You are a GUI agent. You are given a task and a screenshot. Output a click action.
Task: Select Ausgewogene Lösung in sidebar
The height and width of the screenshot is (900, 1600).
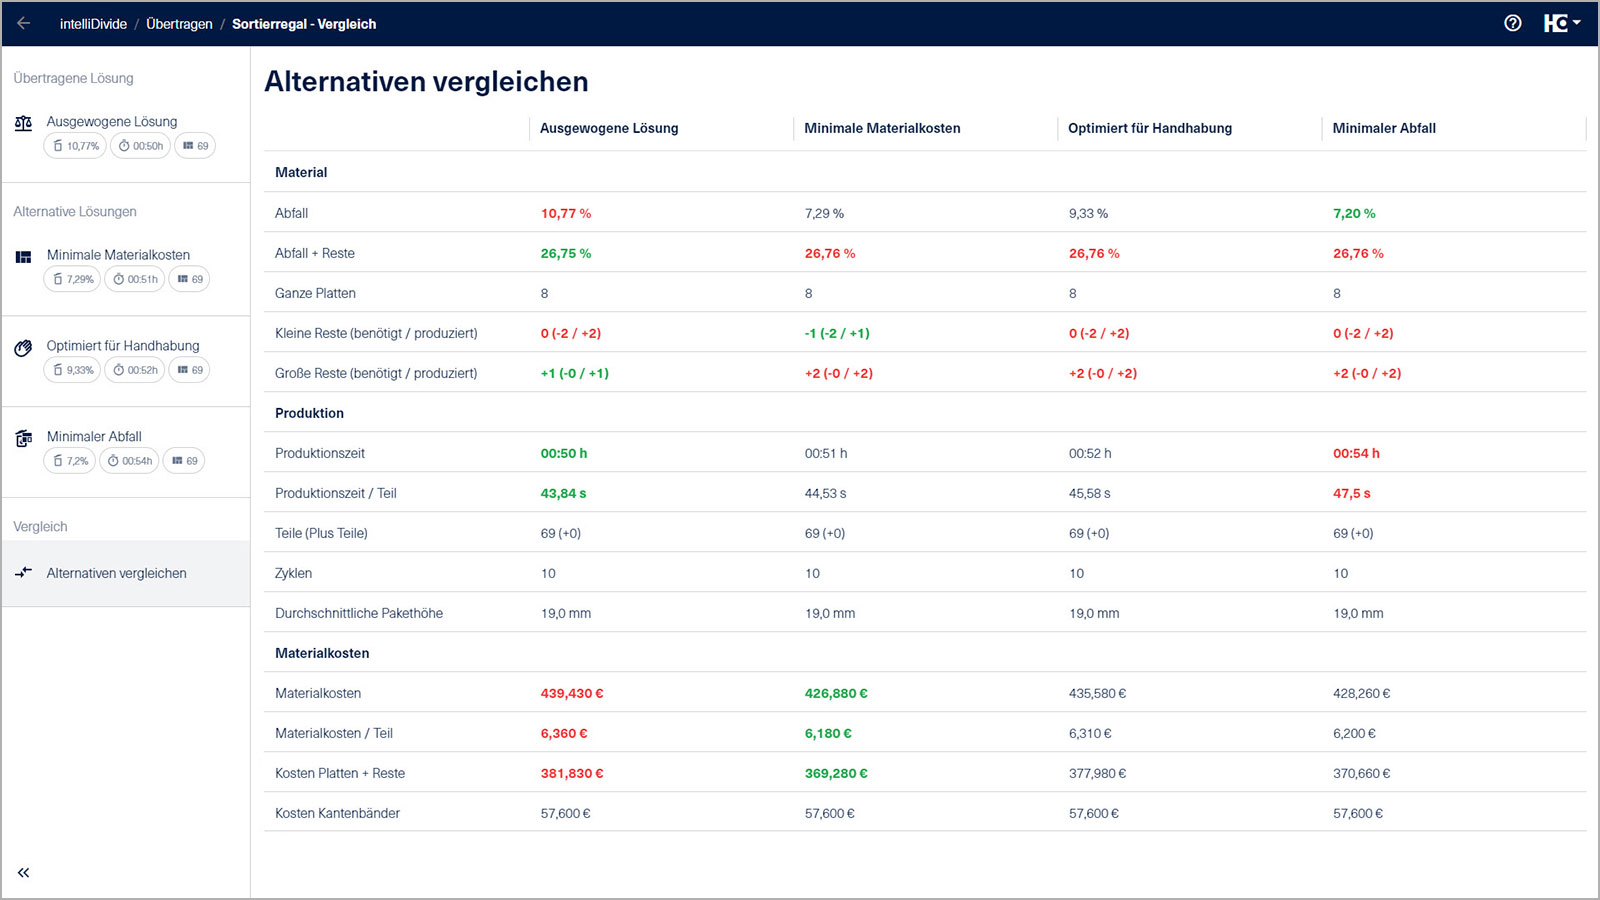[112, 122]
